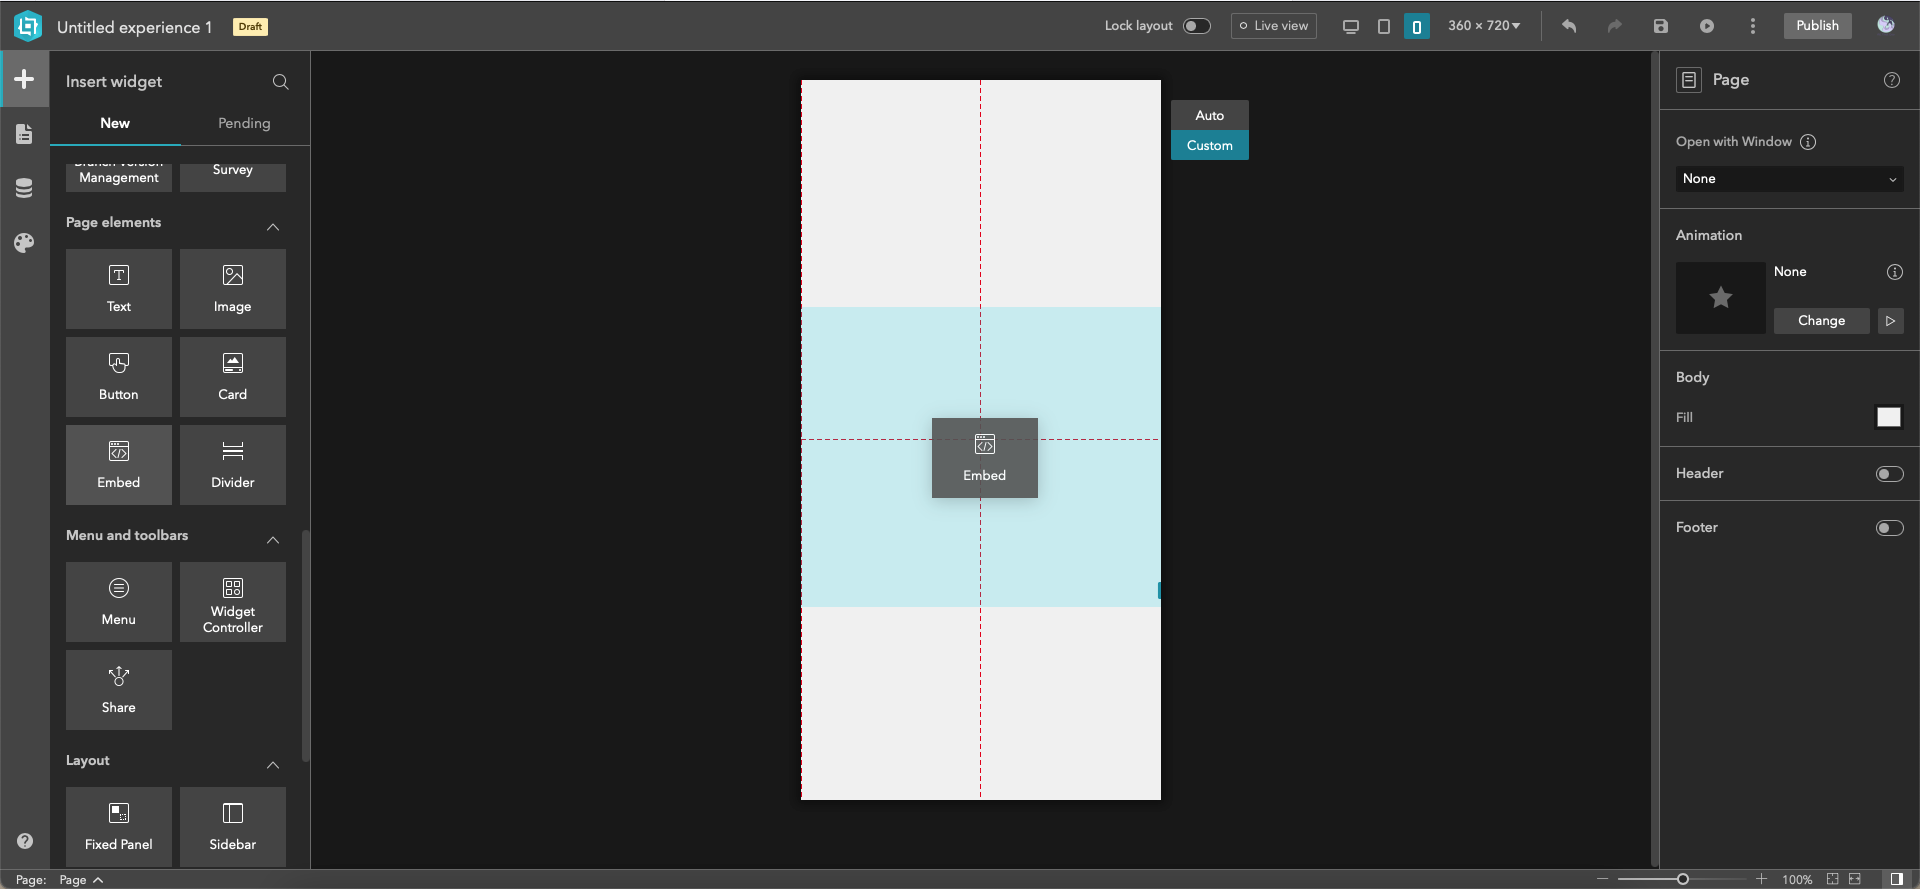Image resolution: width=1920 pixels, height=889 pixels.
Task: Open the Page selector in status bar
Action: tap(81, 880)
